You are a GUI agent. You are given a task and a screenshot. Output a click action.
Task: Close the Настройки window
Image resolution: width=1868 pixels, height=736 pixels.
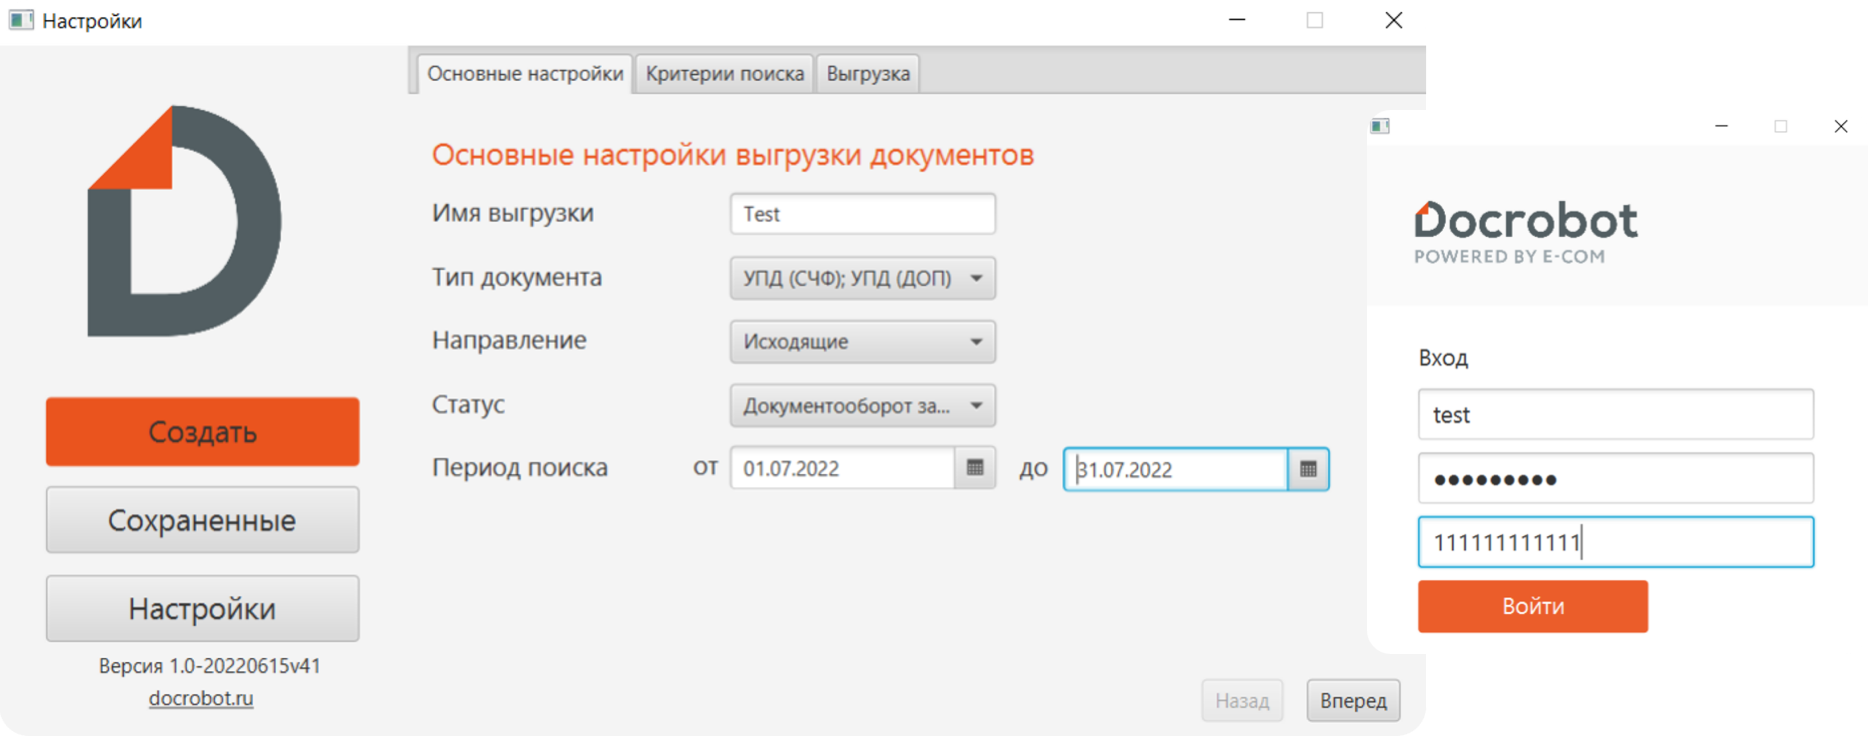tap(1393, 20)
